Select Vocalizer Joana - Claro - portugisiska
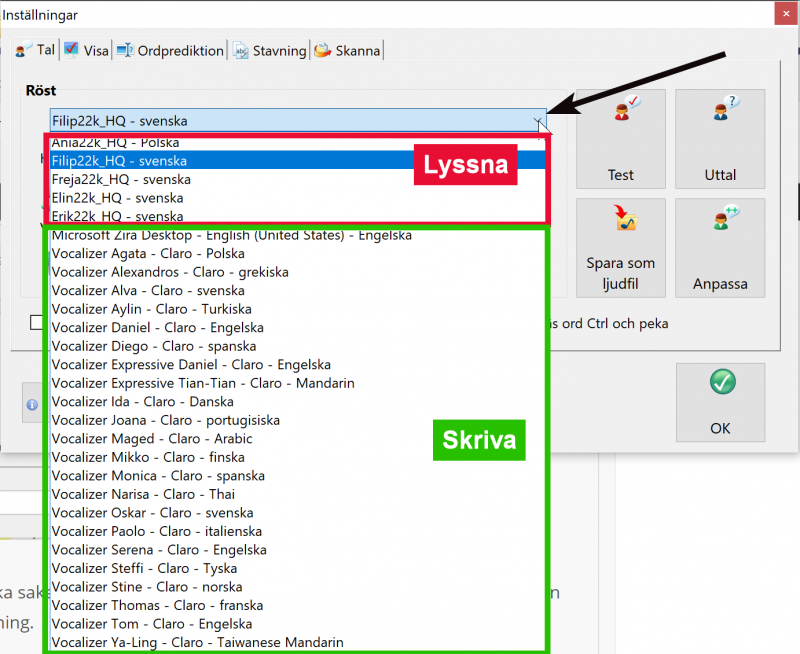Image resolution: width=800 pixels, height=654 pixels. coord(297,420)
